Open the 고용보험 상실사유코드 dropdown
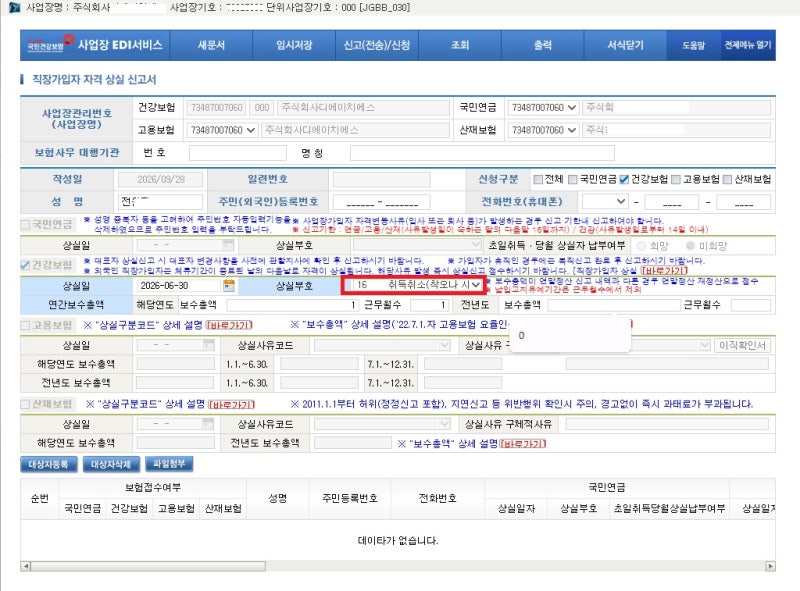 pyautogui.click(x=383, y=346)
